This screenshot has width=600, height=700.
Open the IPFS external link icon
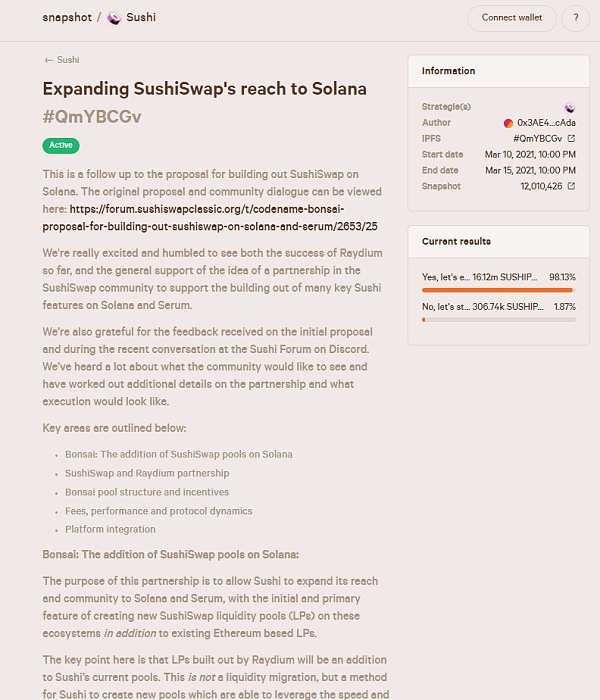pos(571,139)
